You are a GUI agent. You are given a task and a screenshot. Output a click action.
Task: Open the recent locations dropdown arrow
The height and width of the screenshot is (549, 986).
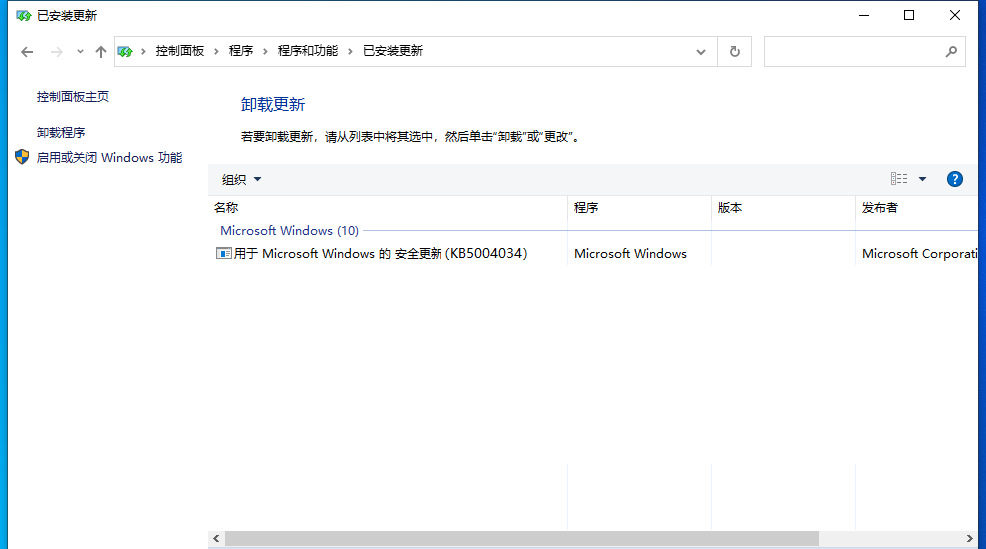tap(80, 52)
